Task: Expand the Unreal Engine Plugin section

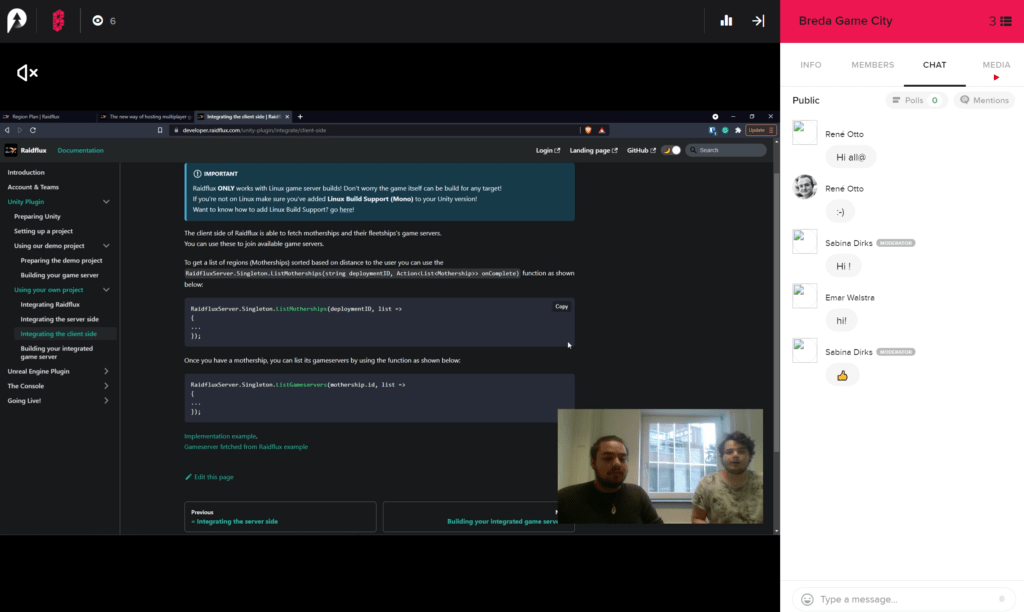Action: point(106,371)
